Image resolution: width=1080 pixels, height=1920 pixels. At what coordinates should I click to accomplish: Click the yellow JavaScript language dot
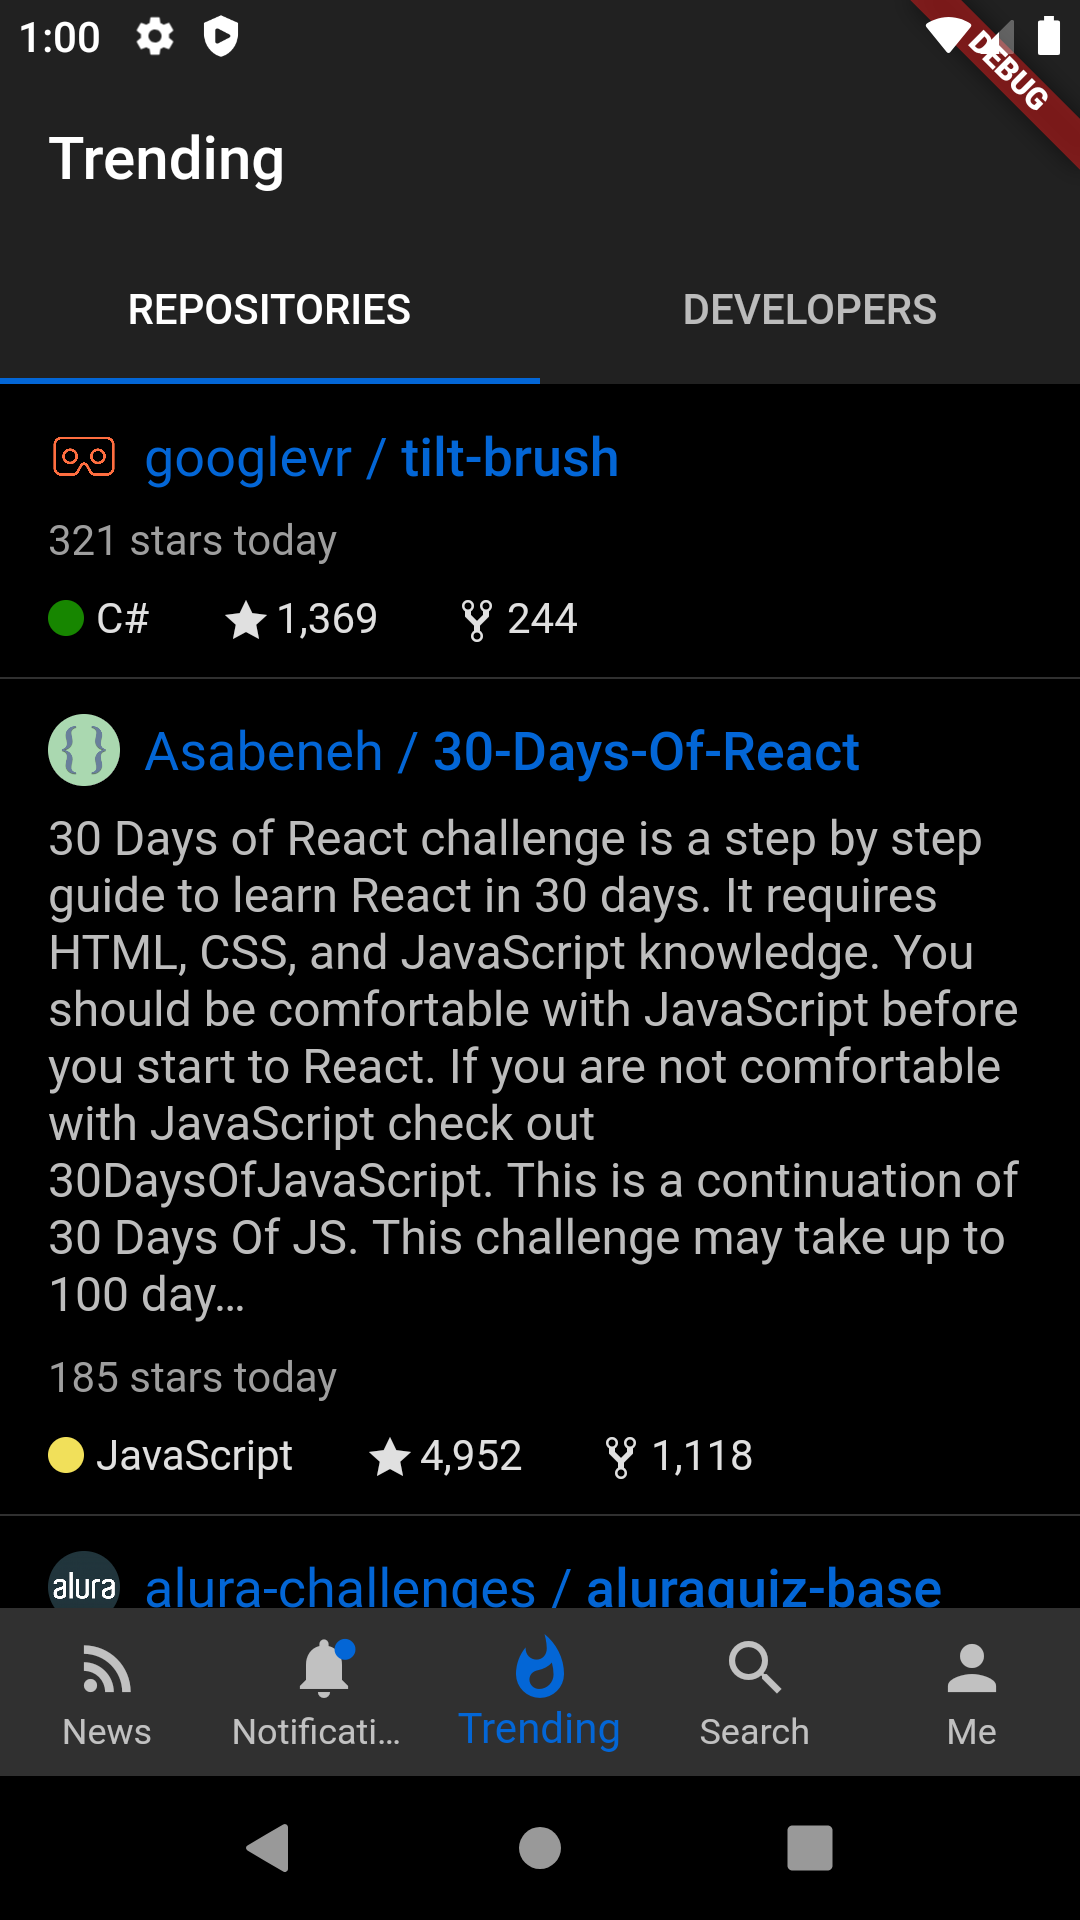click(x=66, y=1456)
